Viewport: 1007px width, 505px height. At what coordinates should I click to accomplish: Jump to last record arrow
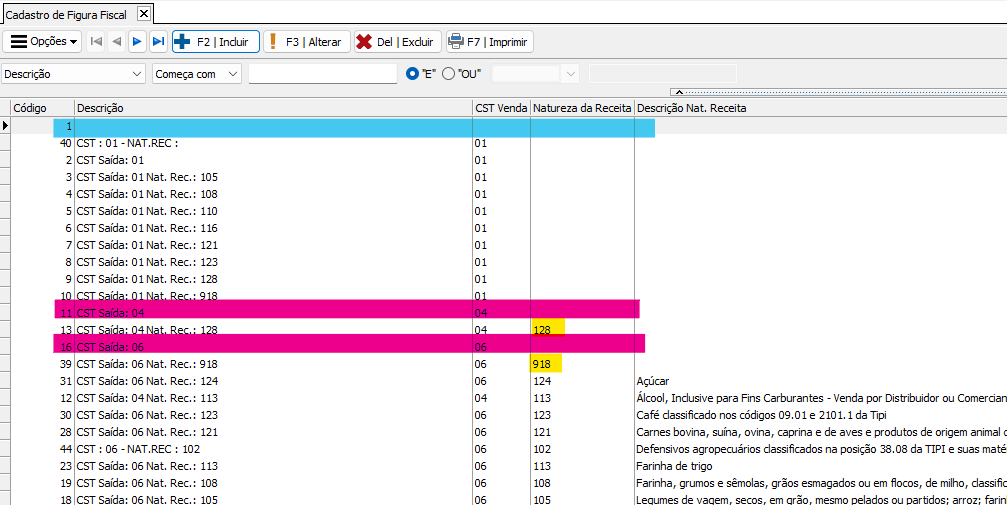click(x=158, y=42)
